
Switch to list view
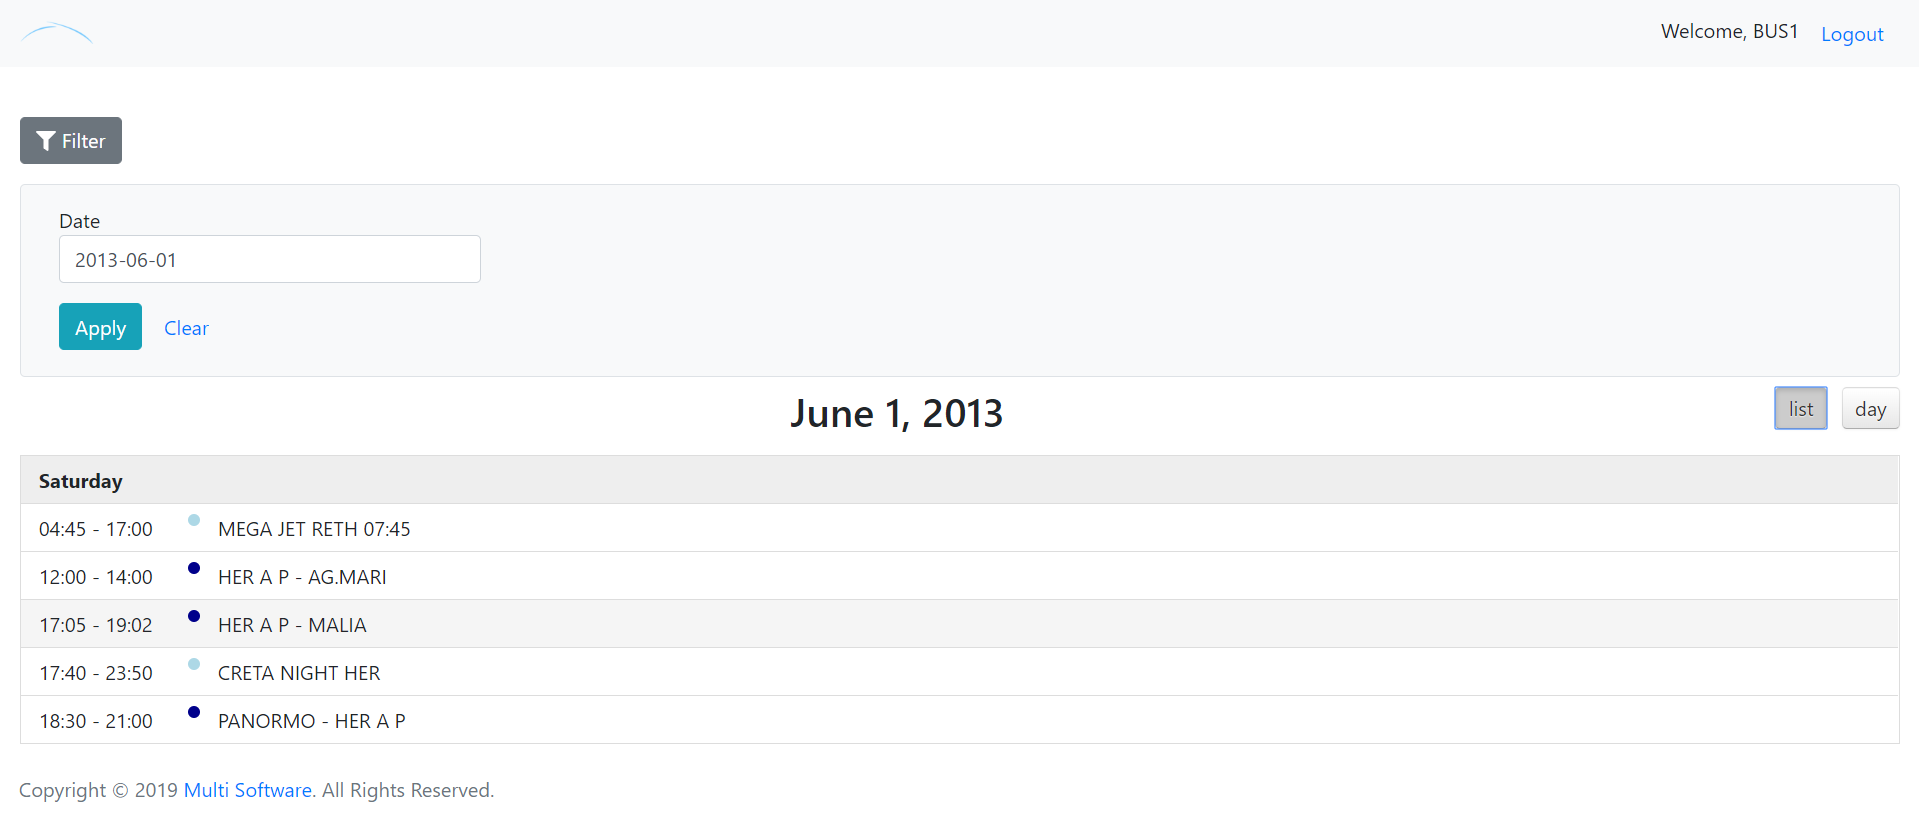(x=1800, y=409)
